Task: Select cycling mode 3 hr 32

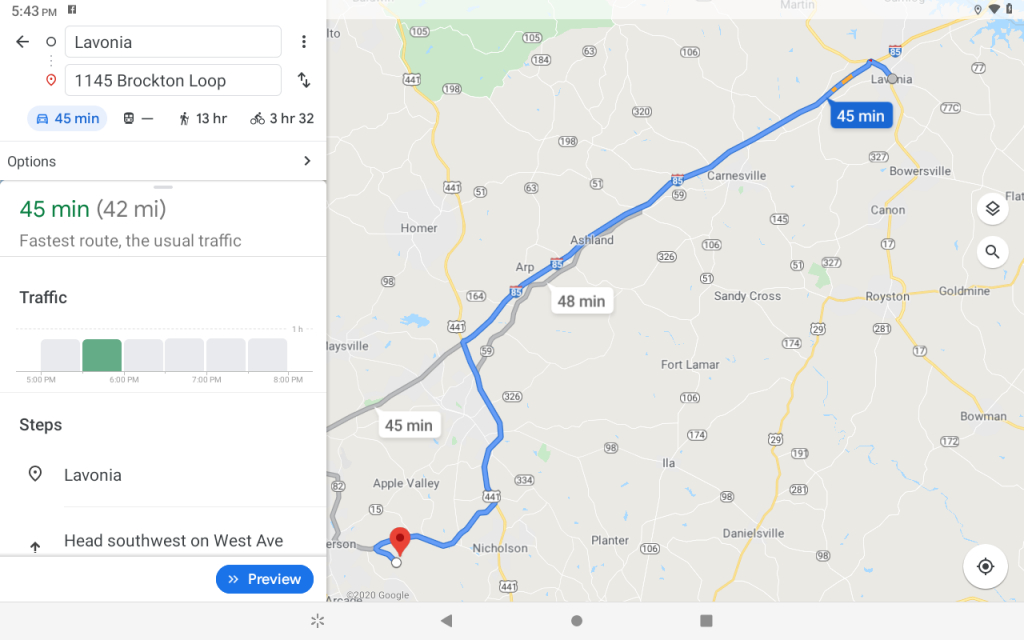Action: point(282,118)
